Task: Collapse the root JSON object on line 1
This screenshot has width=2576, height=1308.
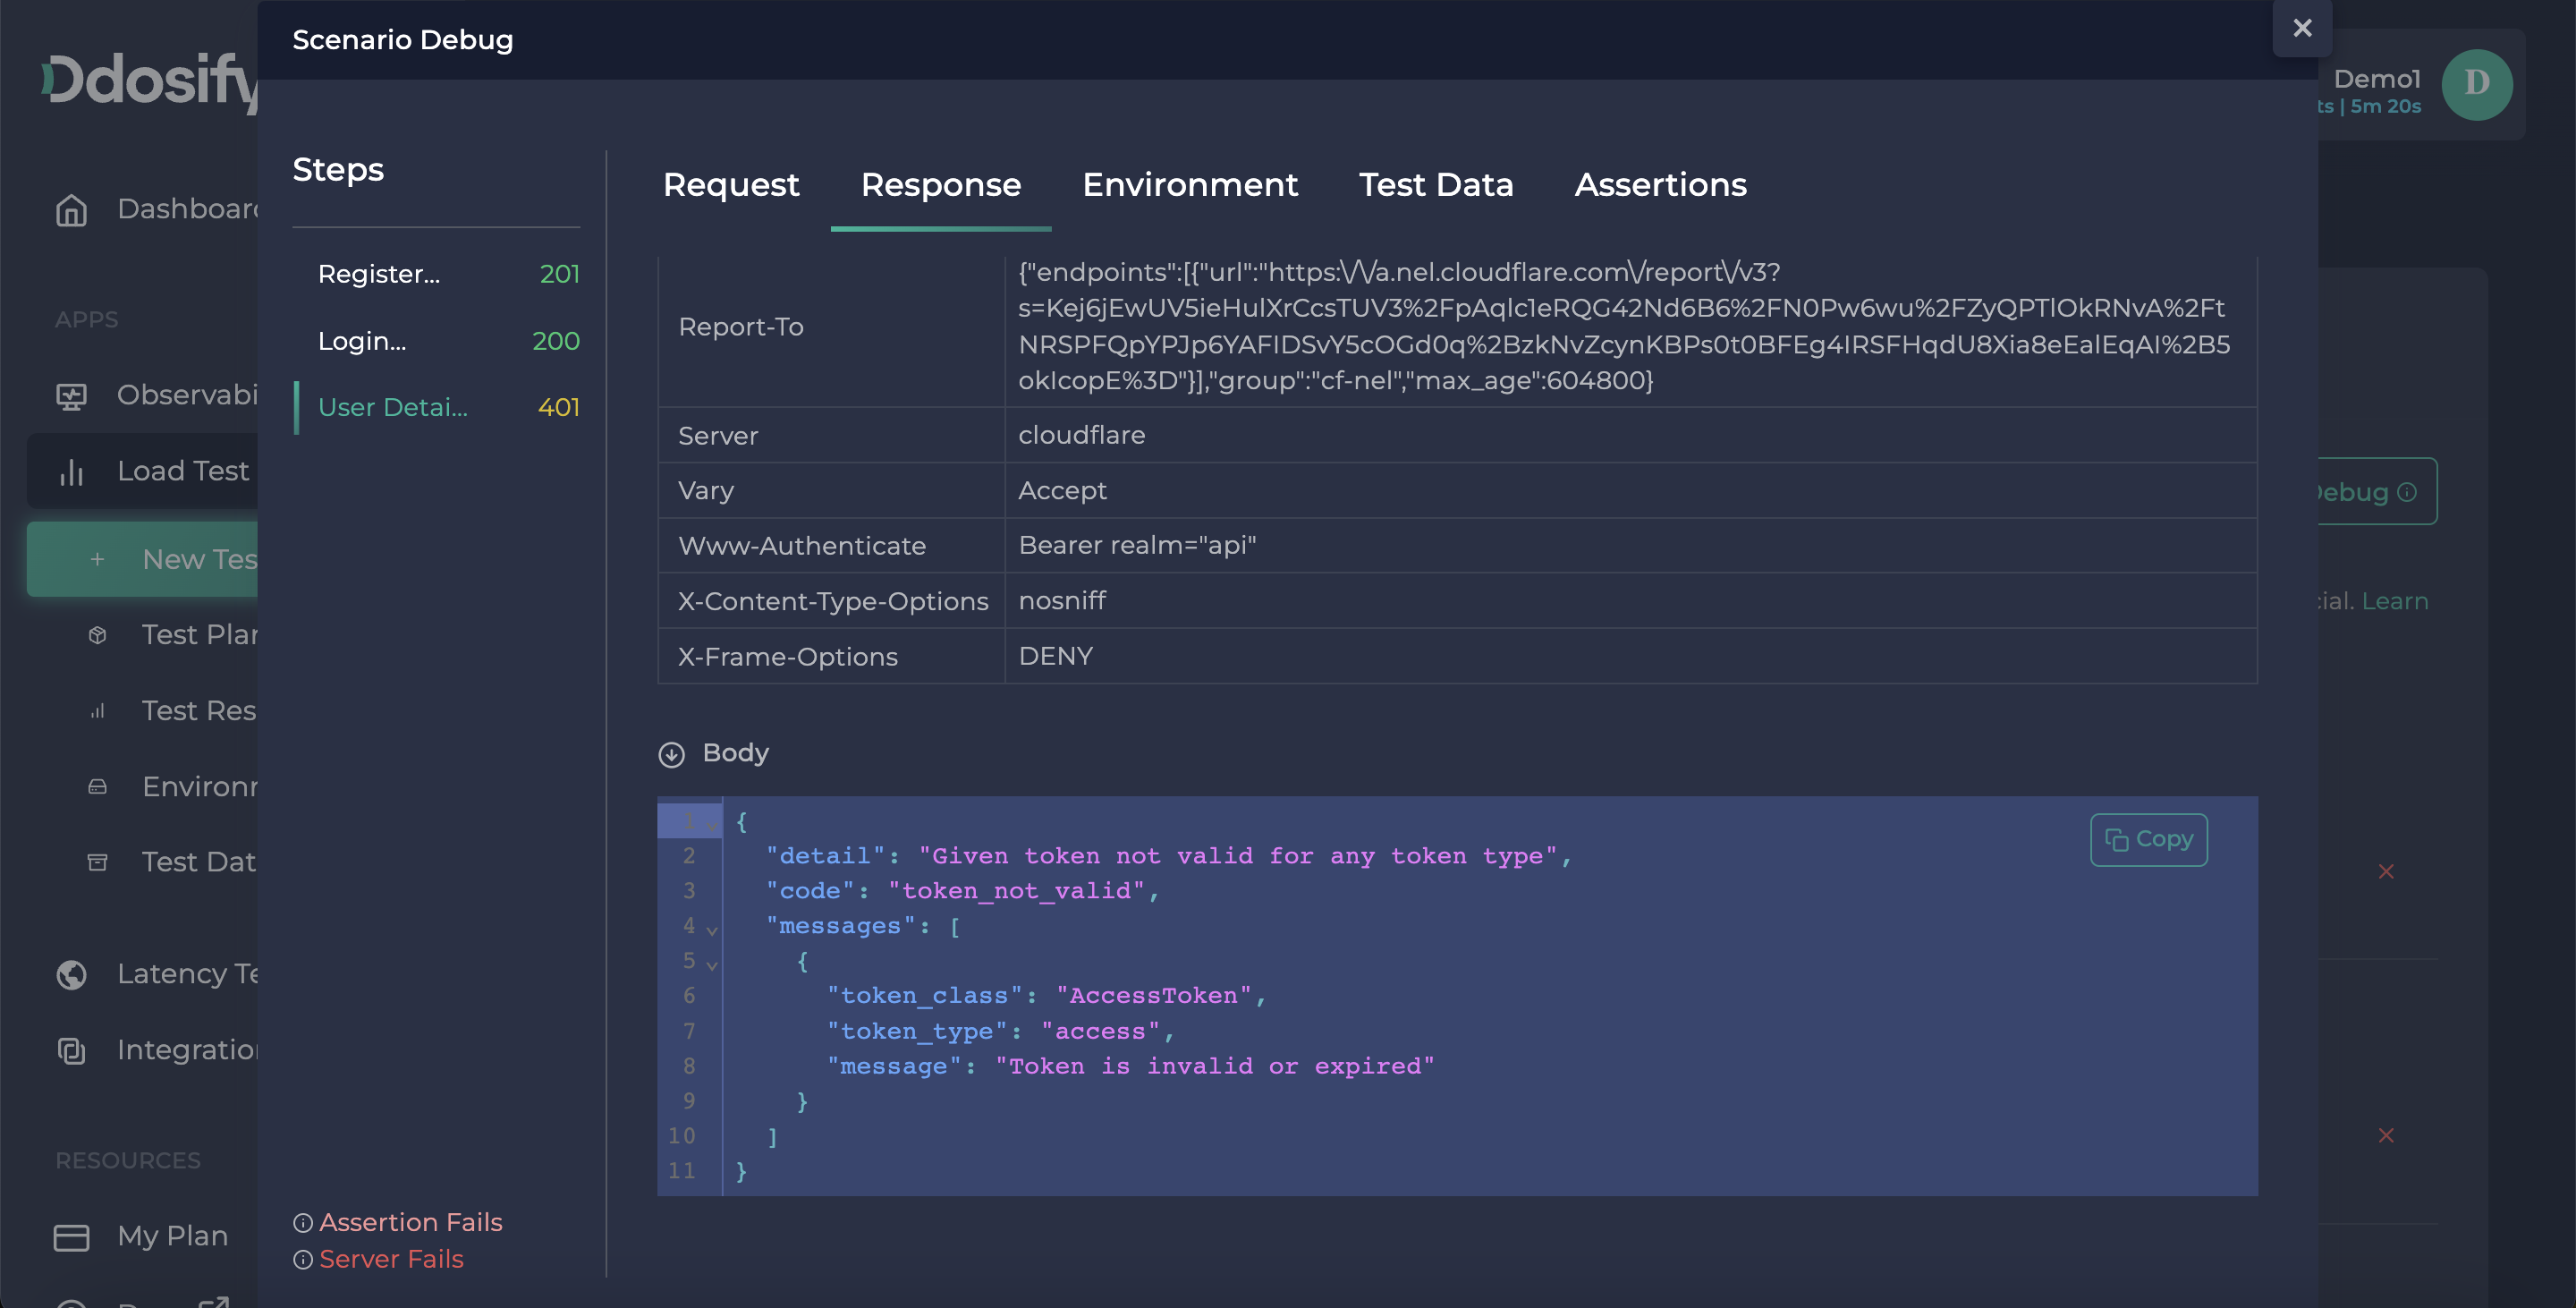Action: pyautogui.click(x=712, y=823)
